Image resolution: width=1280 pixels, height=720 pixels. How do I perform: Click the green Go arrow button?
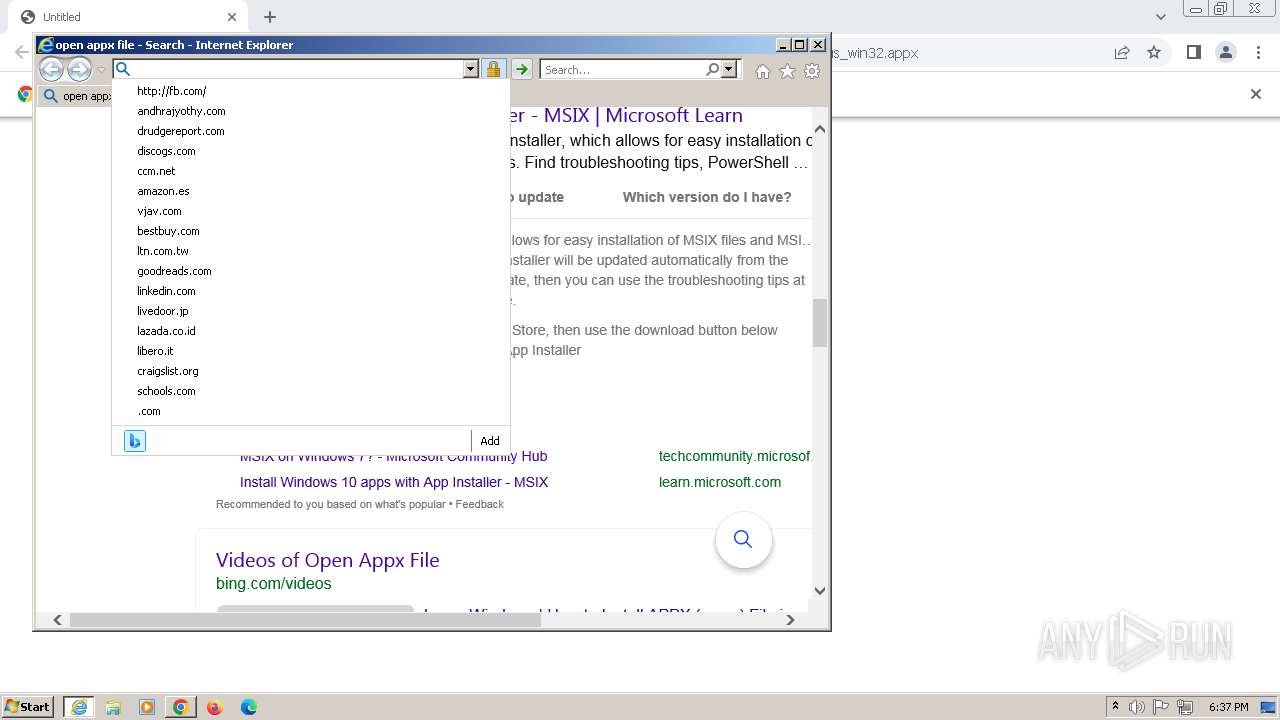click(x=522, y=69)
